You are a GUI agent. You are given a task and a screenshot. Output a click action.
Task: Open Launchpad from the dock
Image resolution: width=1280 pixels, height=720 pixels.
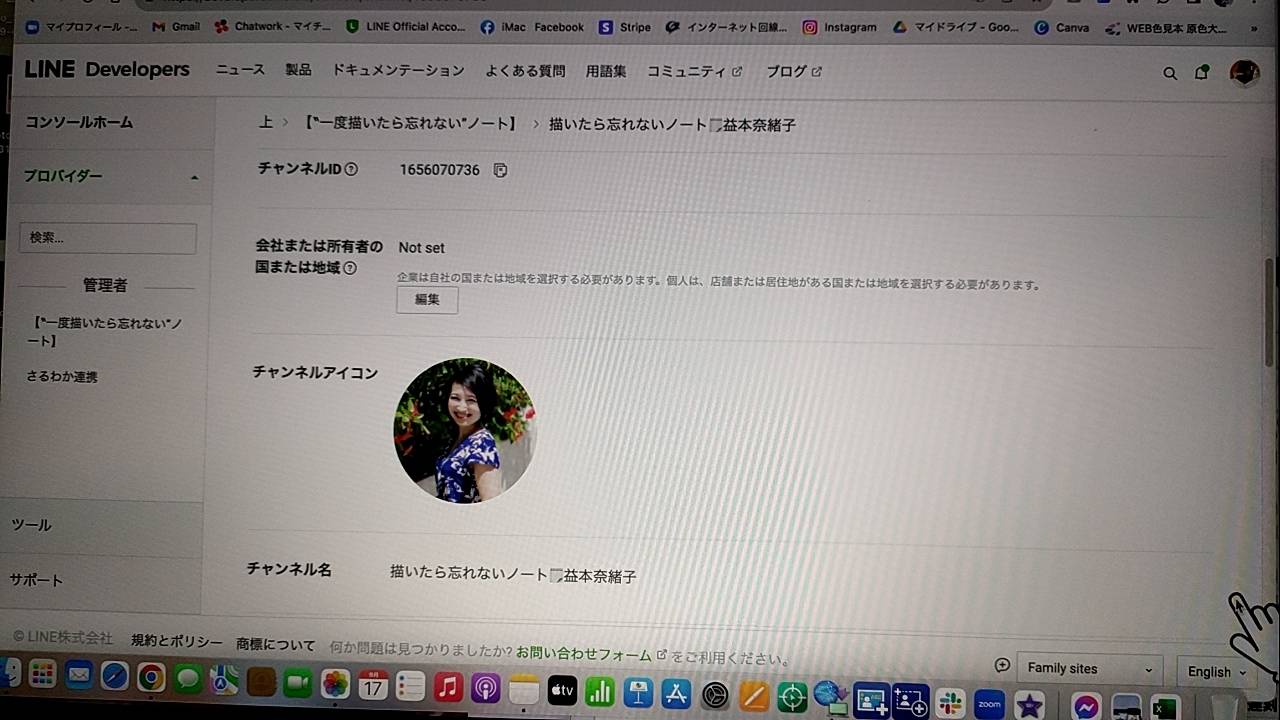click(42, 676)
